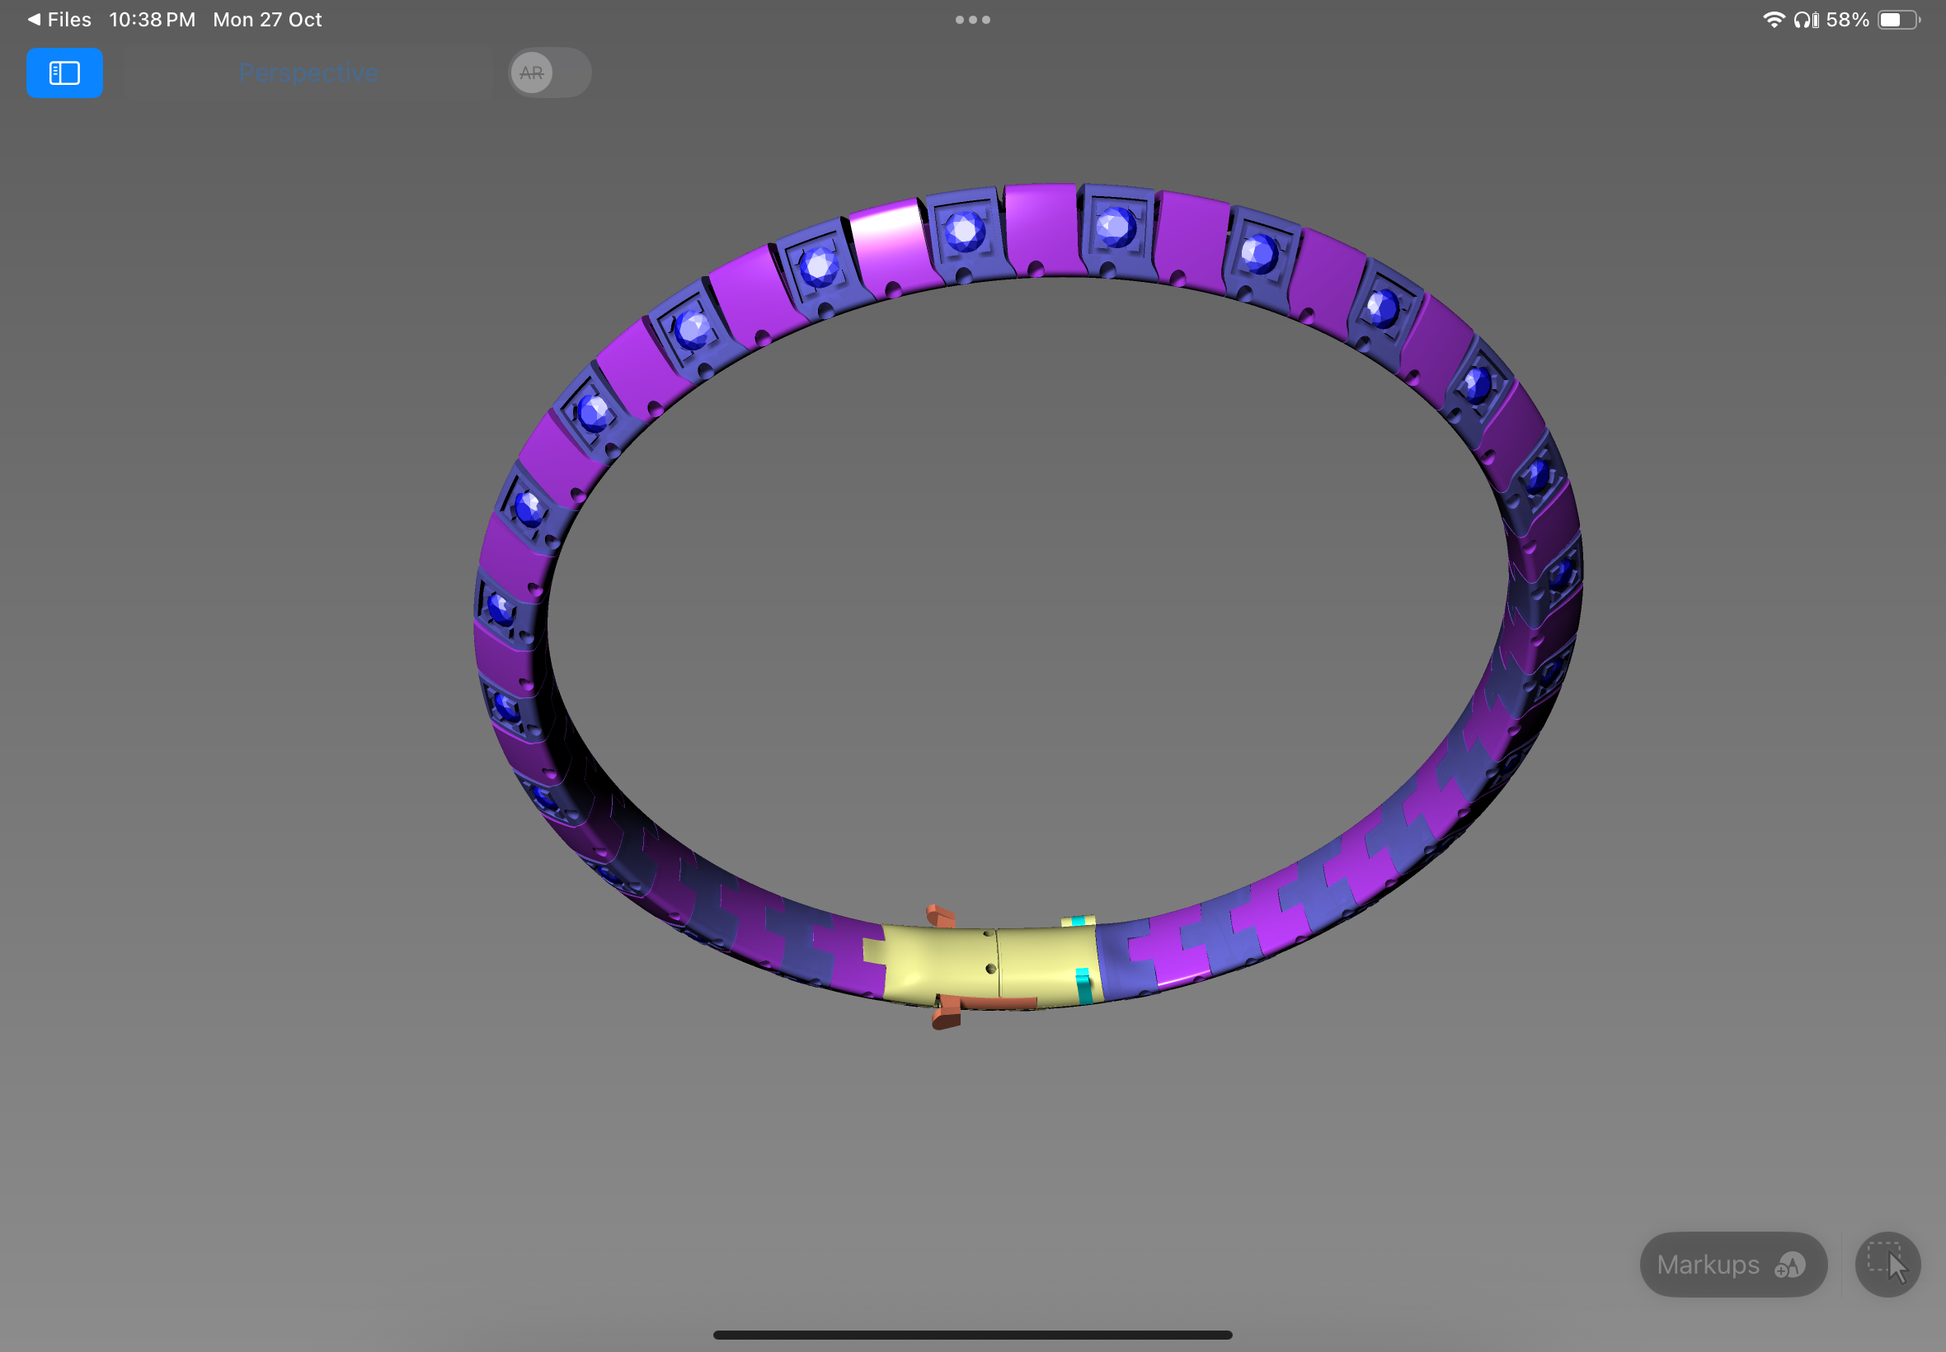
Task: Open the three-dot multitasking menu
Action: click(972, 19)
